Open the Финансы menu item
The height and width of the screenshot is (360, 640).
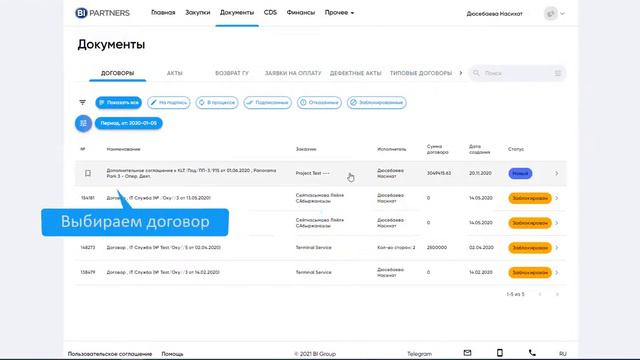point(300,13)
